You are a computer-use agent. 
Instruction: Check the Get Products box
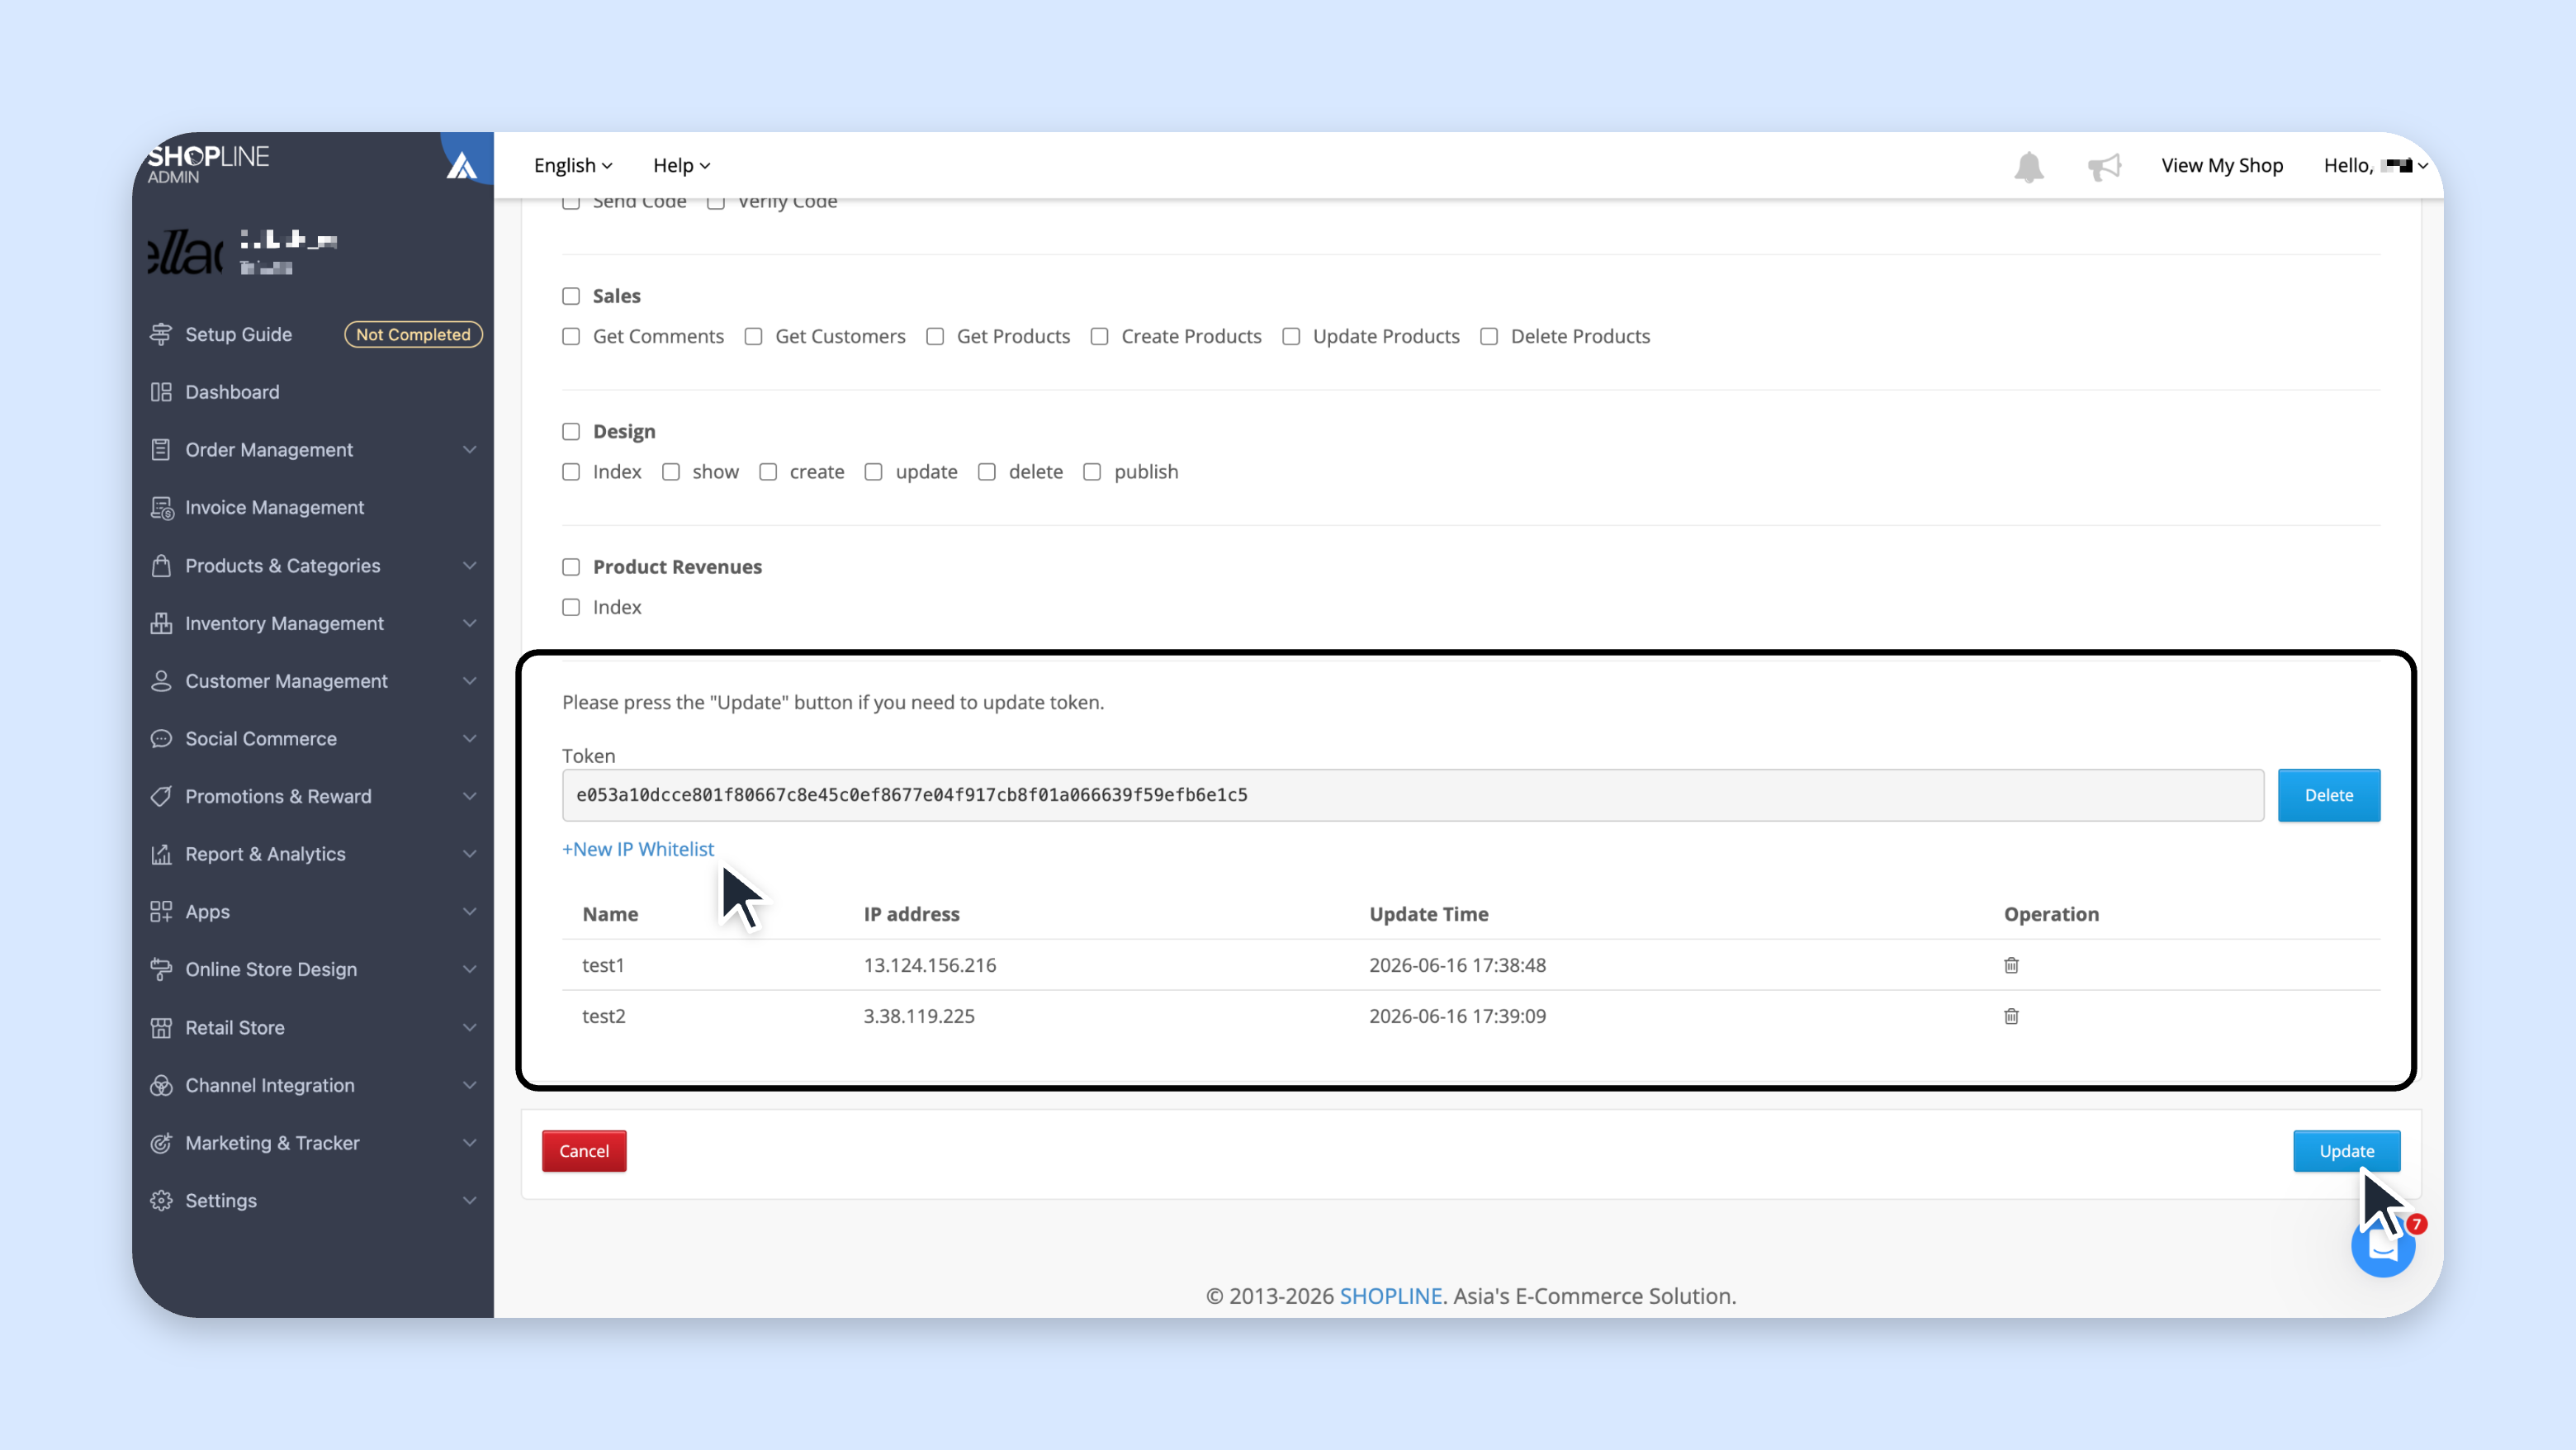(935, 336)
